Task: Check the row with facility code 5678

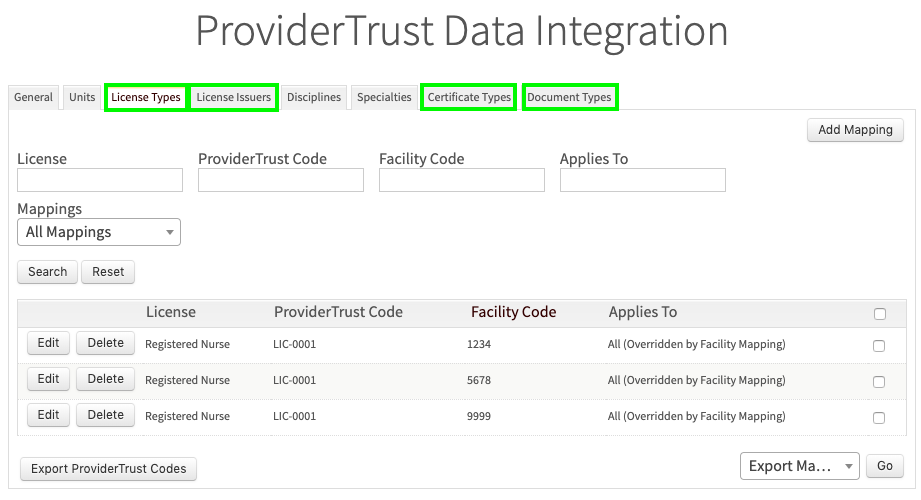Action: [879, 382]
